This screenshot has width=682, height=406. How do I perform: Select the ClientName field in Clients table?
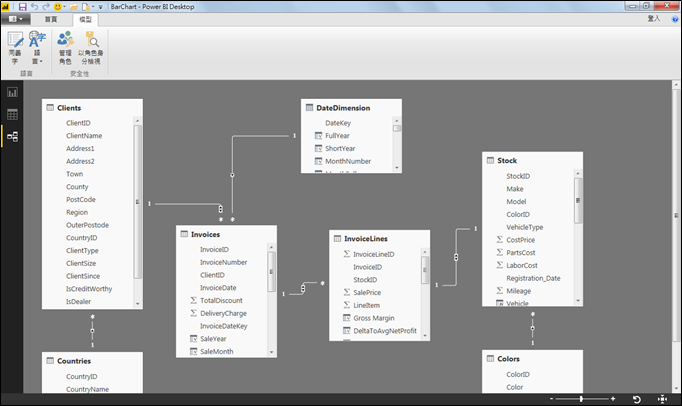[x=84, y=136]
